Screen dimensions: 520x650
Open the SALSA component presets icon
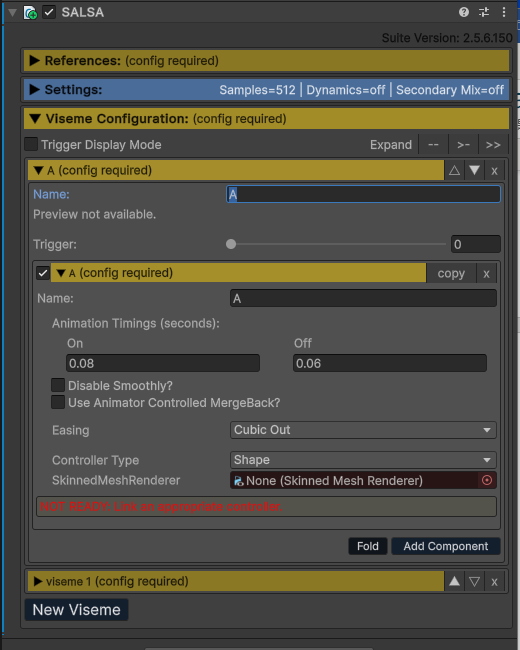[x=484, y=12]
